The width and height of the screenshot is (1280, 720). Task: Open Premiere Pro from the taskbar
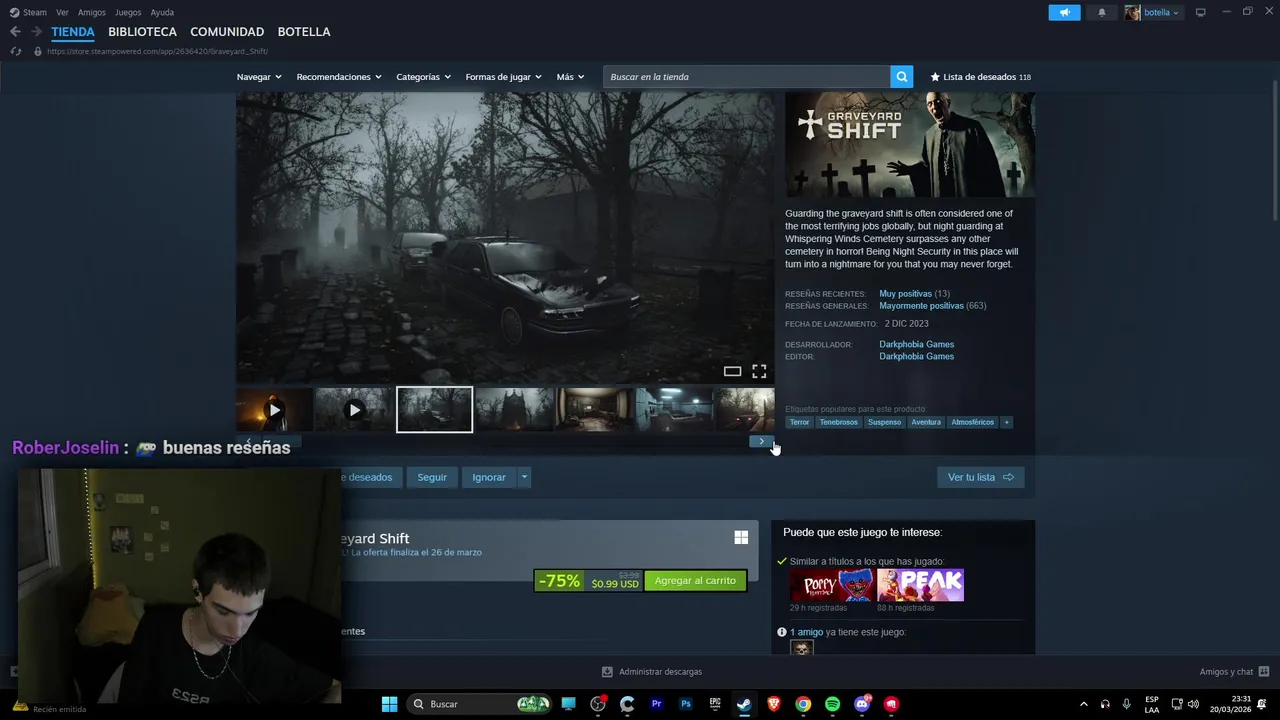tap(656, 704)
